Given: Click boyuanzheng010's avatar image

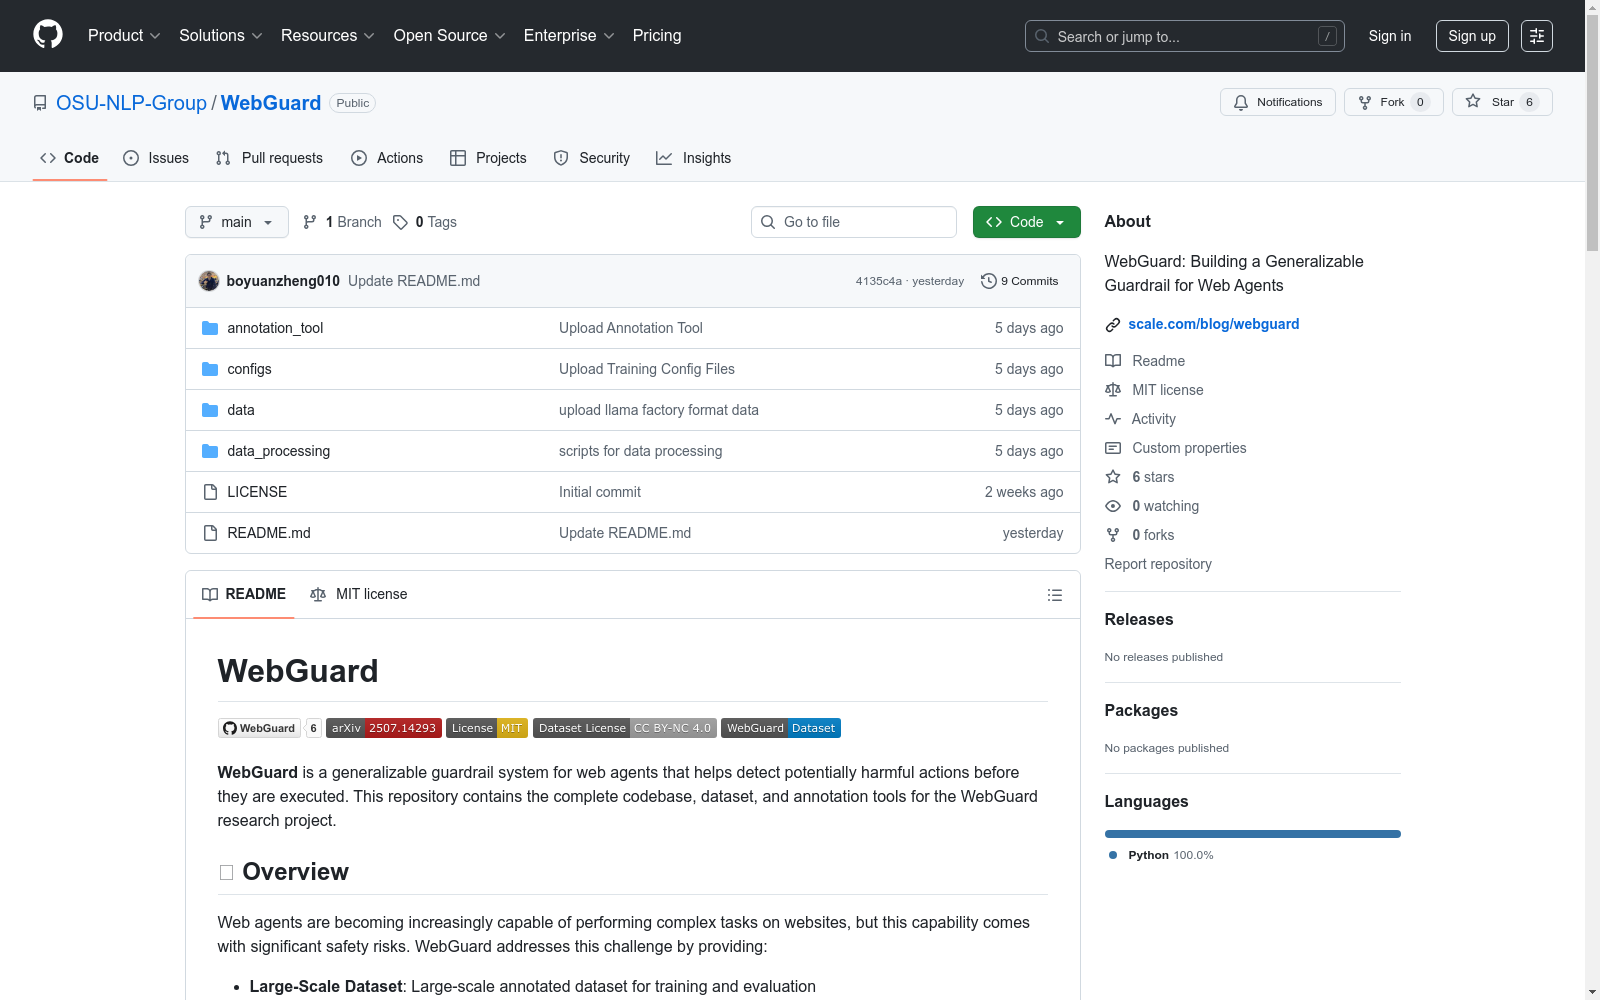Looking at the screenshot, I should [x=209, y=281].
